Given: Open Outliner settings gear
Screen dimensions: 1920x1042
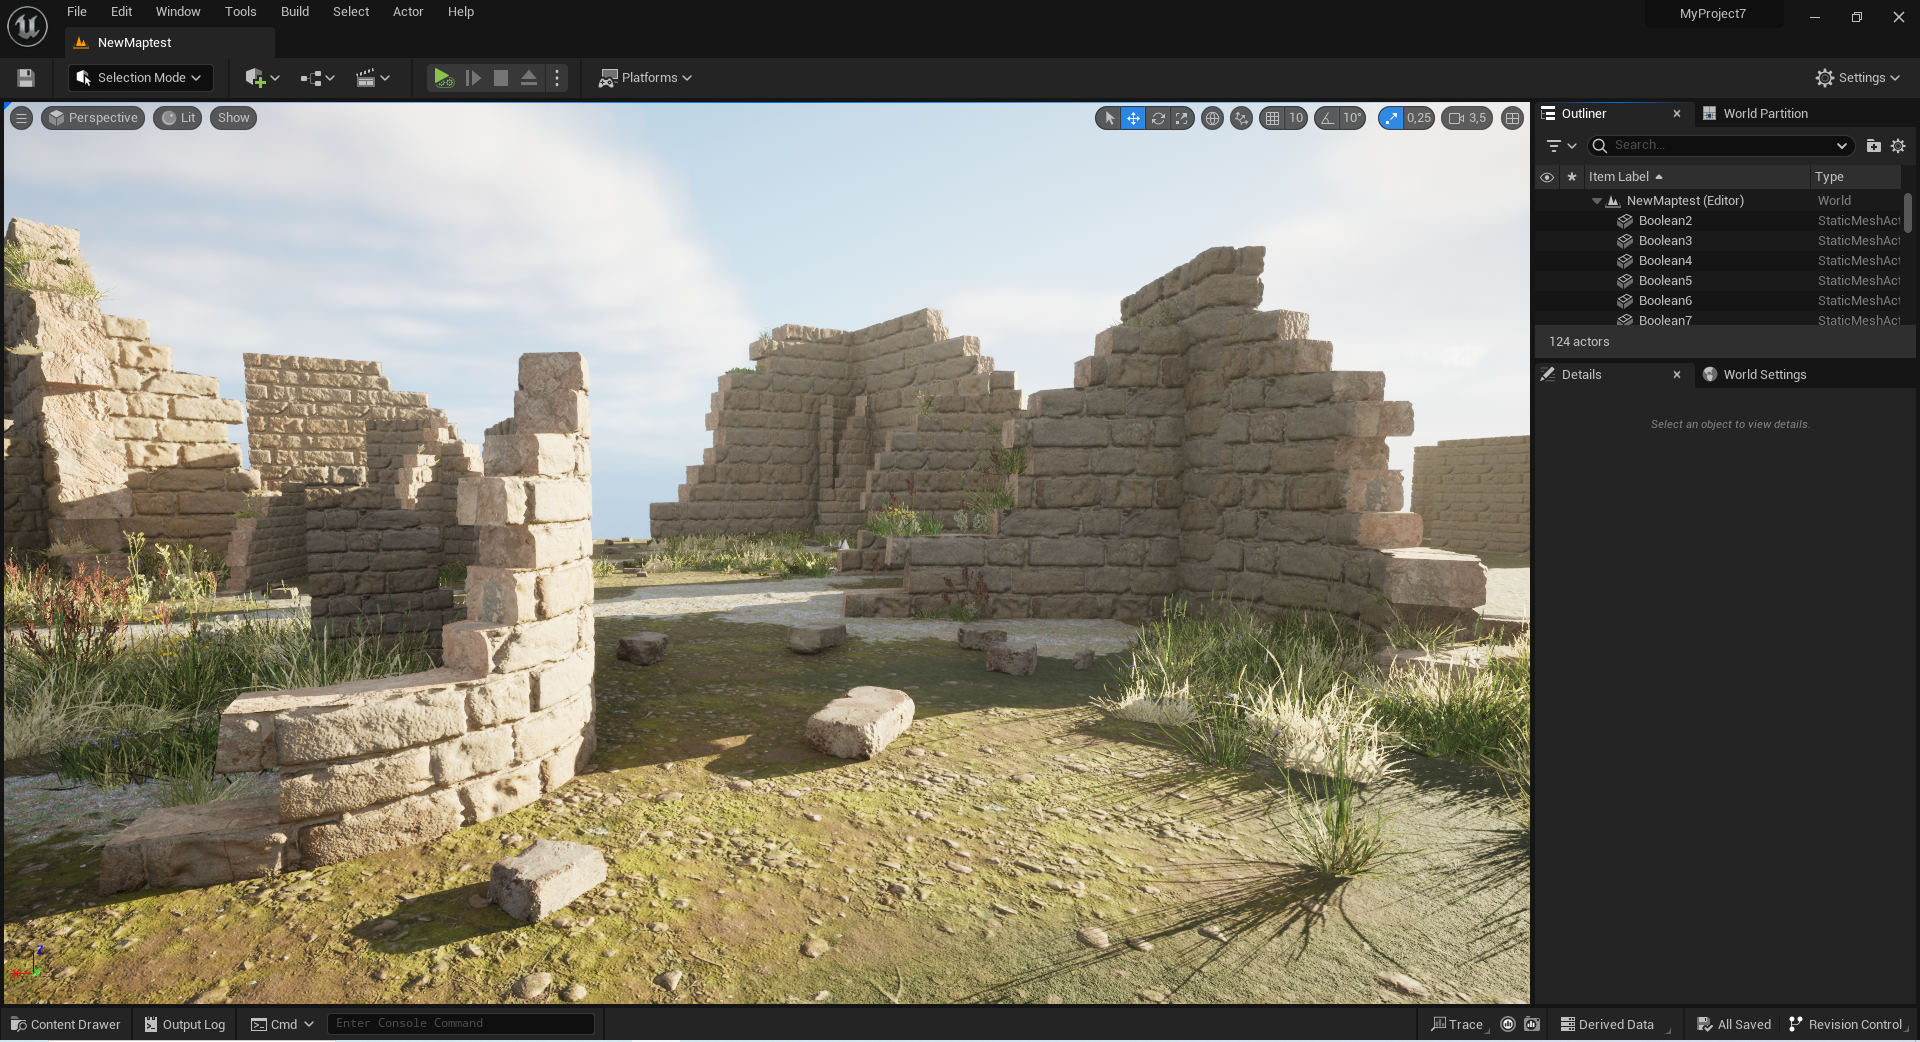Looking at the screenshot, I should tap(1898, 146).
